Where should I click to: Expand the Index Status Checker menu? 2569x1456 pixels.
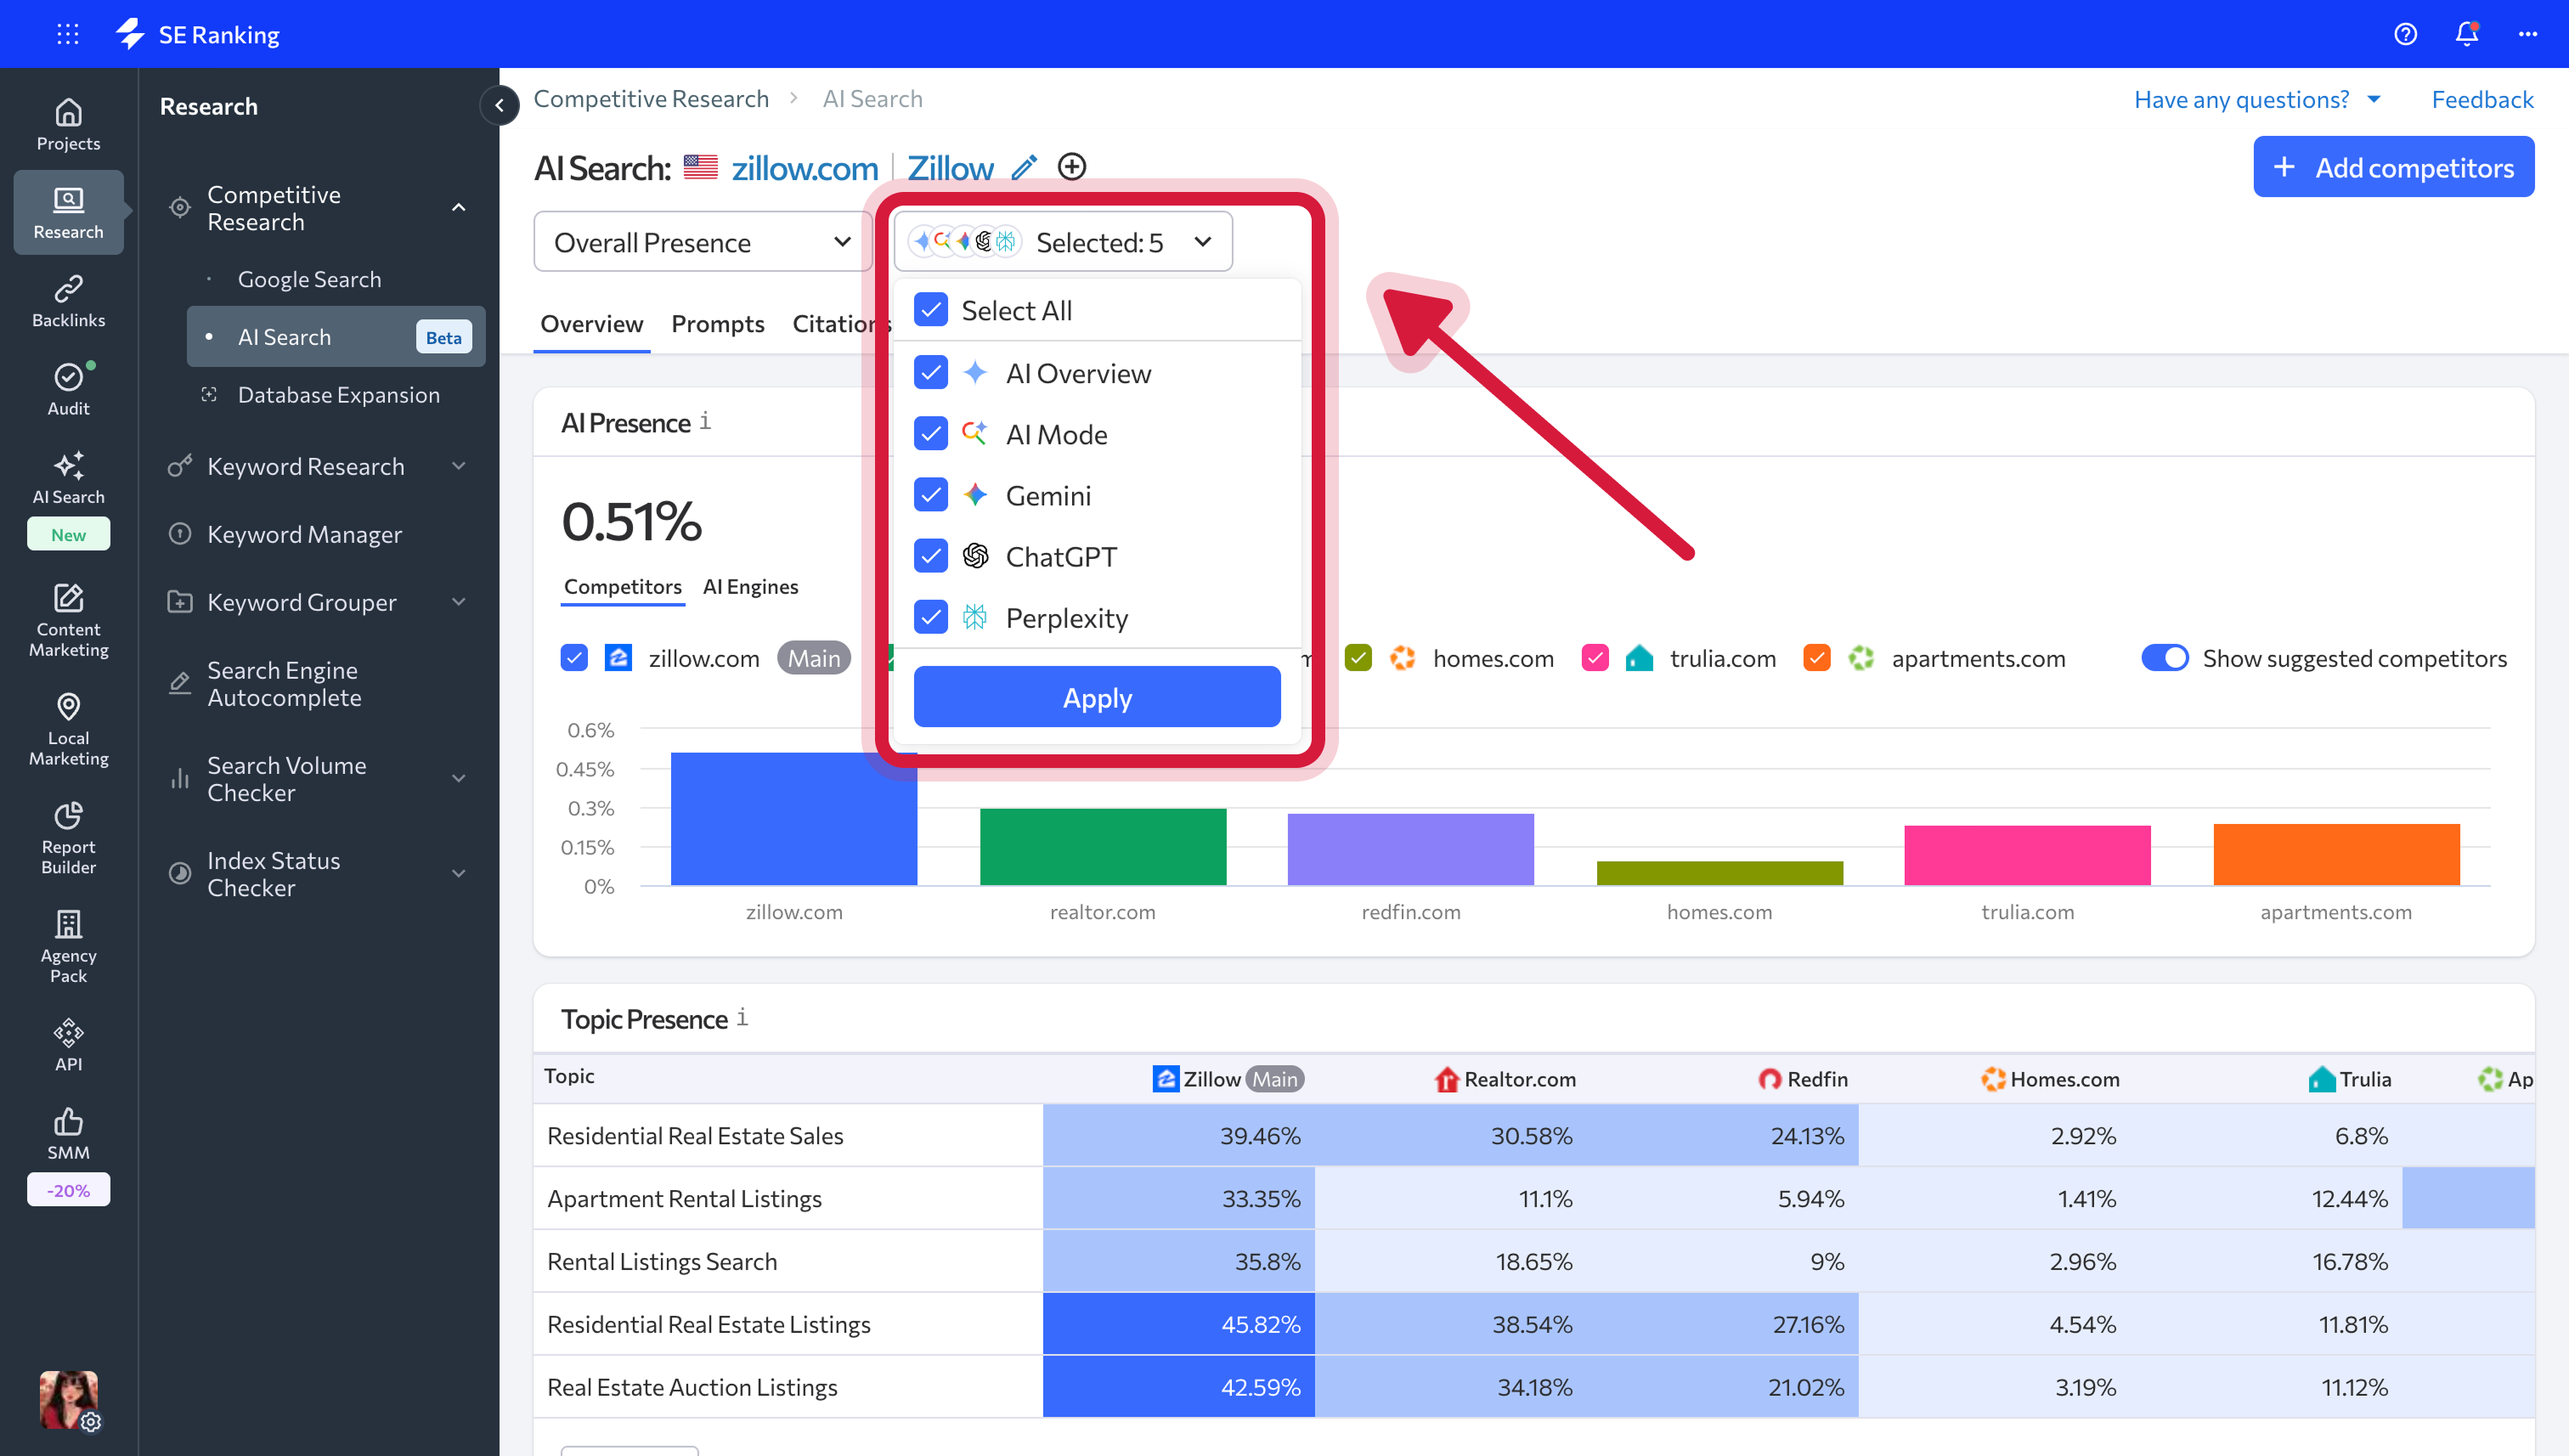tap(459, 873)
